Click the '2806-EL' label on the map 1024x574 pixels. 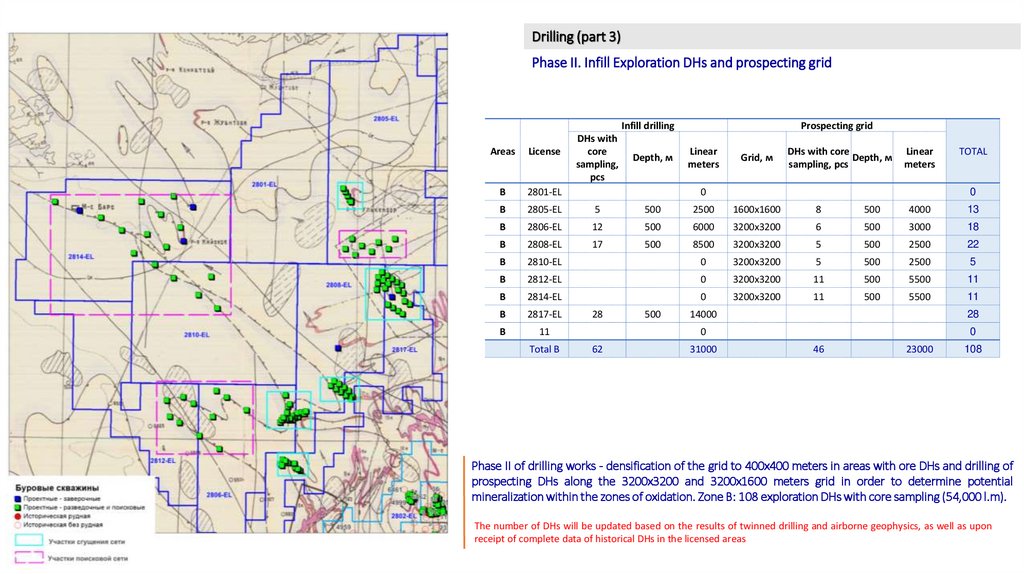[x=219, y=494]
